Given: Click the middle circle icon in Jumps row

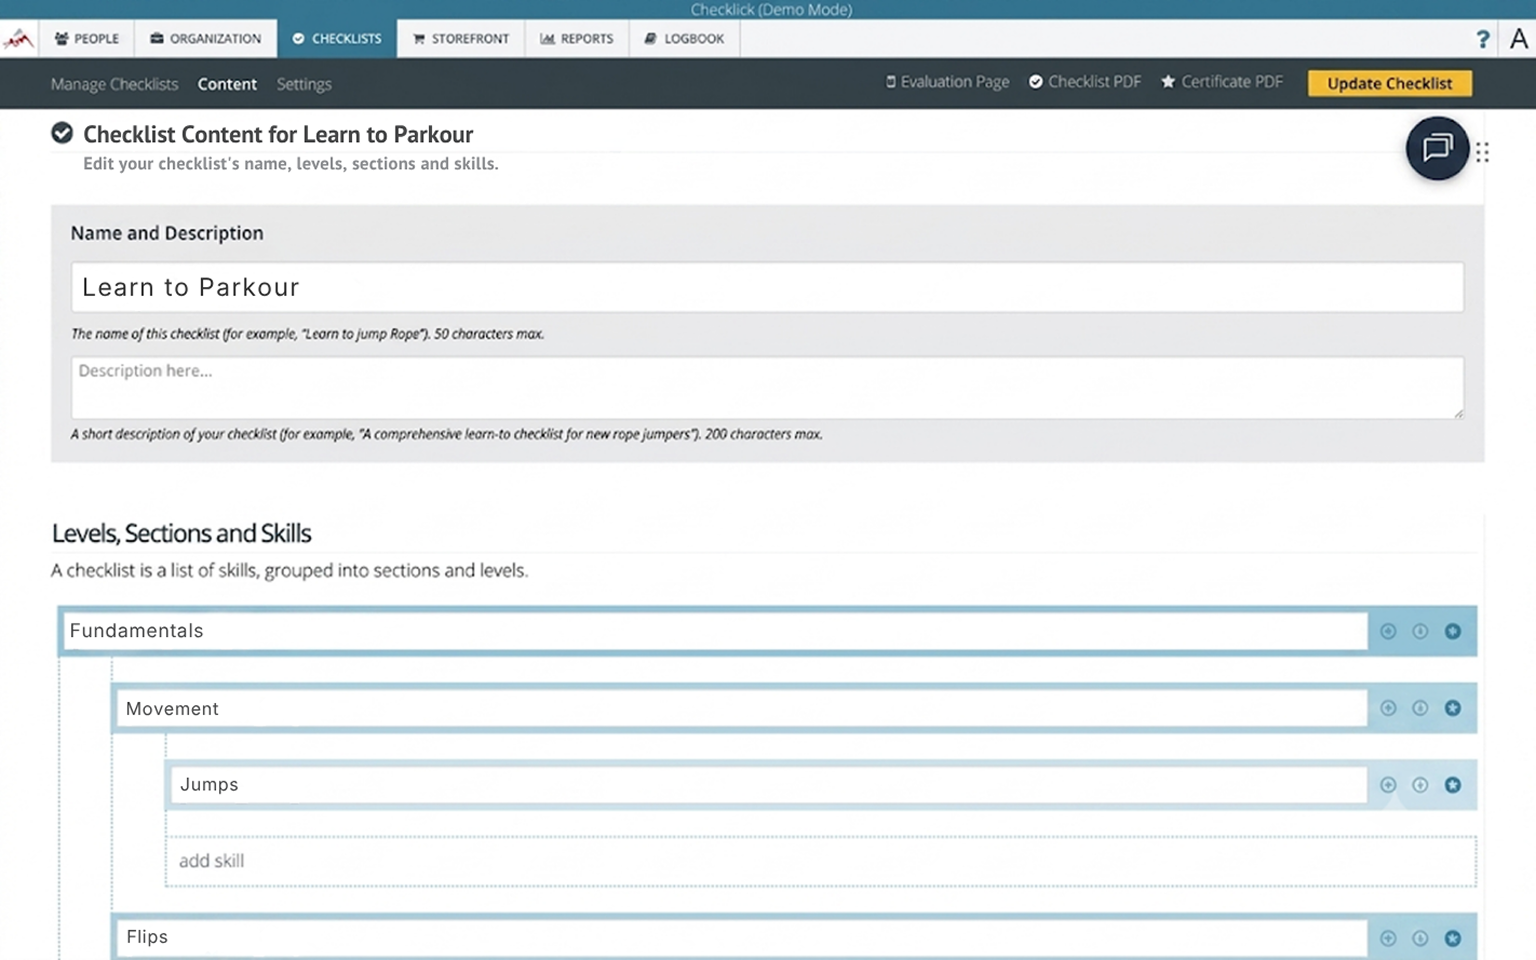Looking at the screenshot, I should click(1420, 785).
